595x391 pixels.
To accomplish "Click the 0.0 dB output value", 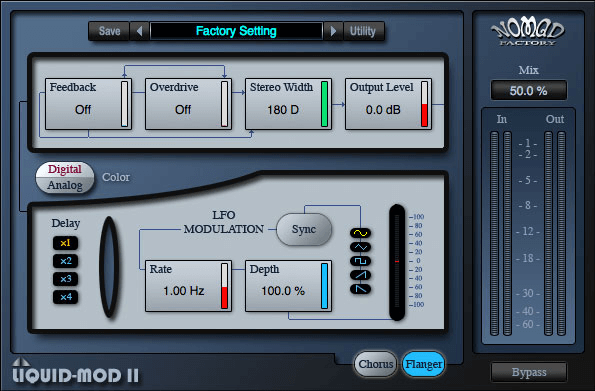I will tap(383, 110).
